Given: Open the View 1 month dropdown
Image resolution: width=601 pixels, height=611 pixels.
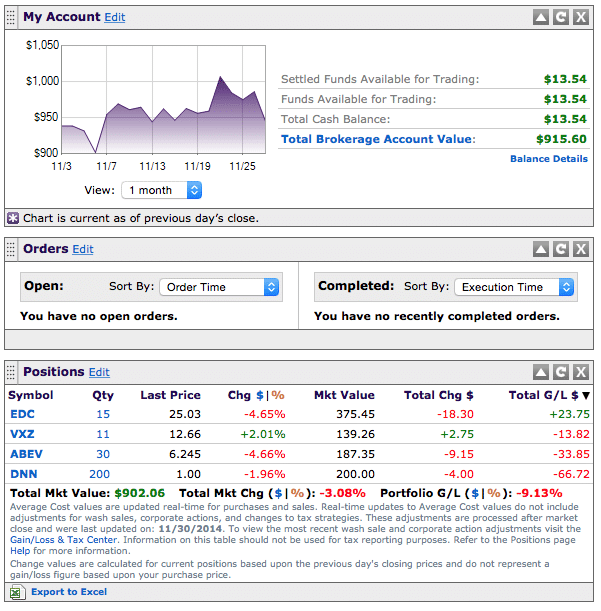Looking at the screenshot, I should (x=161, y=190).
